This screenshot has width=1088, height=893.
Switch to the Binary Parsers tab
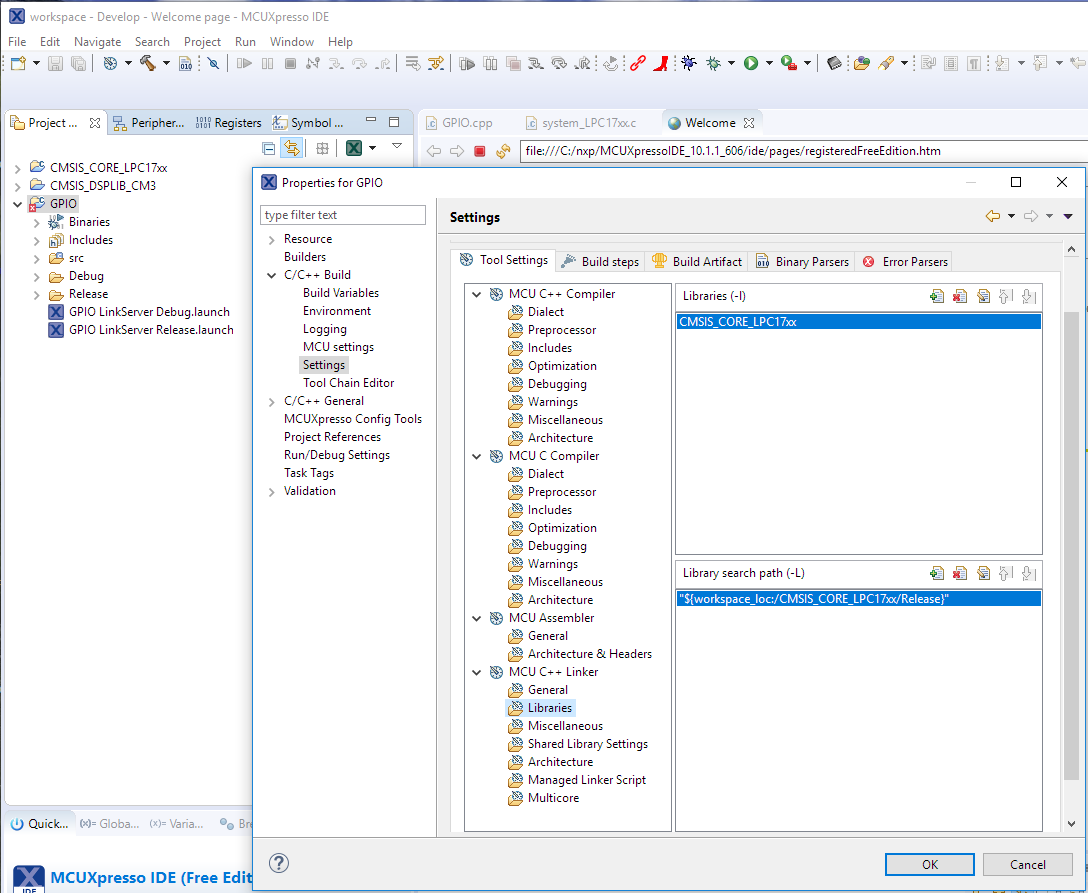coord(802,262)
